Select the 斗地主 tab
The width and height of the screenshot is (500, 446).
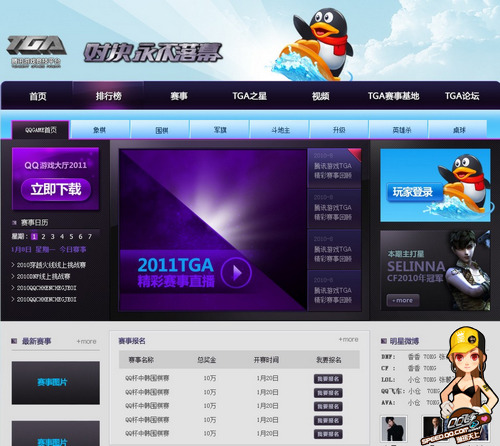280,130
